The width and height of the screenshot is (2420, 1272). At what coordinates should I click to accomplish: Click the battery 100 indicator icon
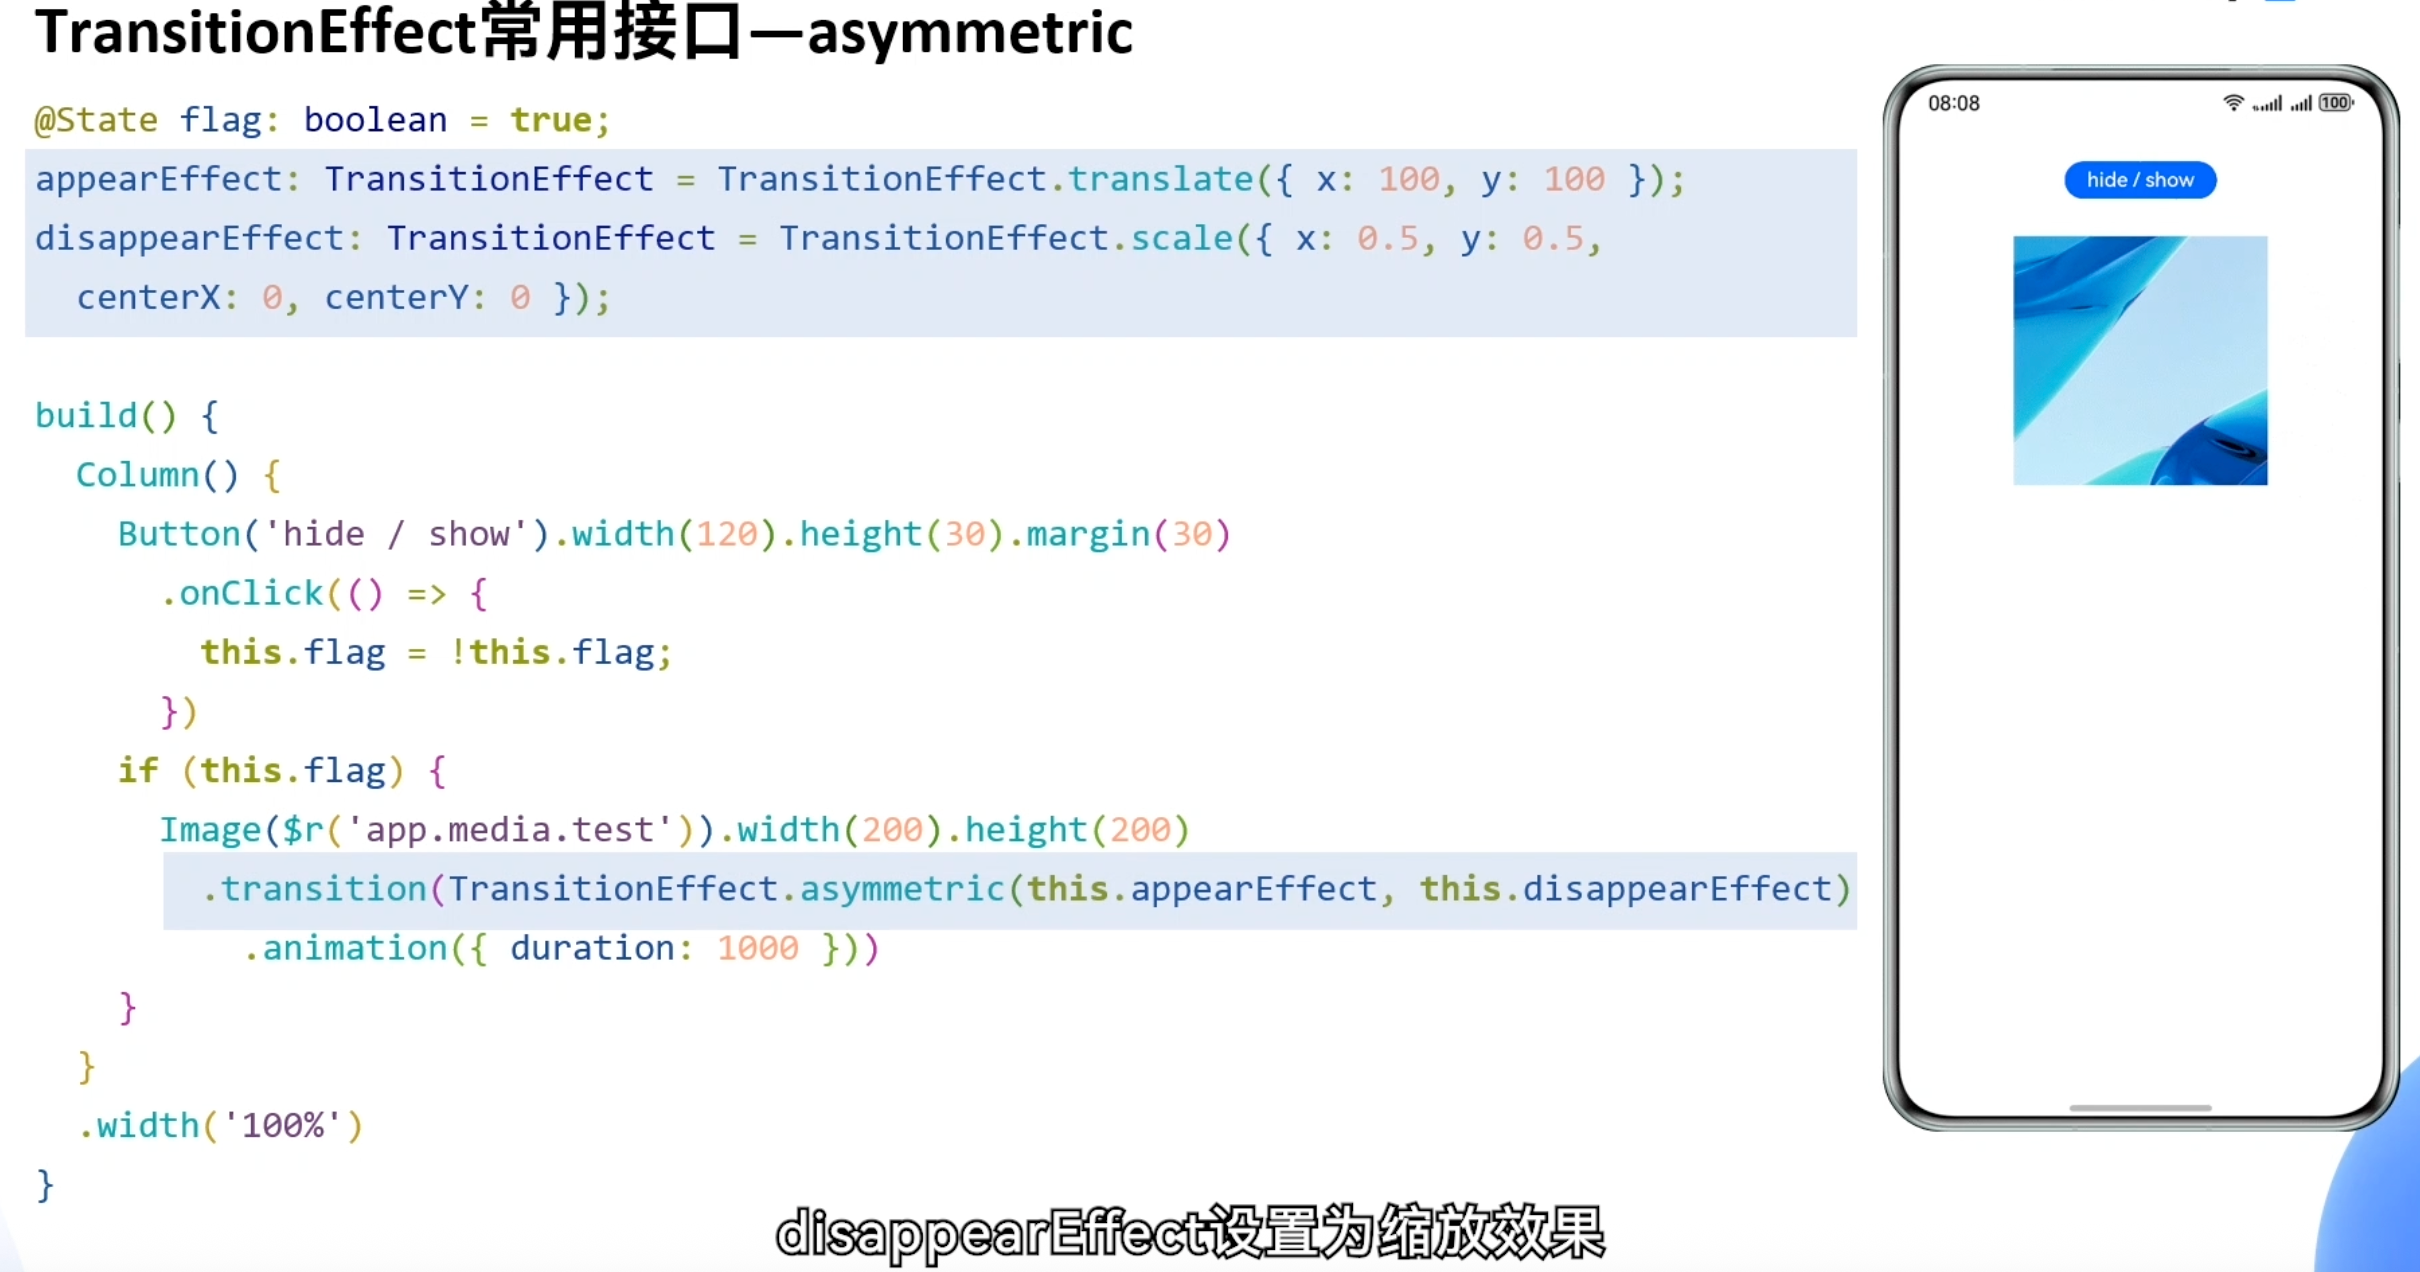pos(2336,103)
